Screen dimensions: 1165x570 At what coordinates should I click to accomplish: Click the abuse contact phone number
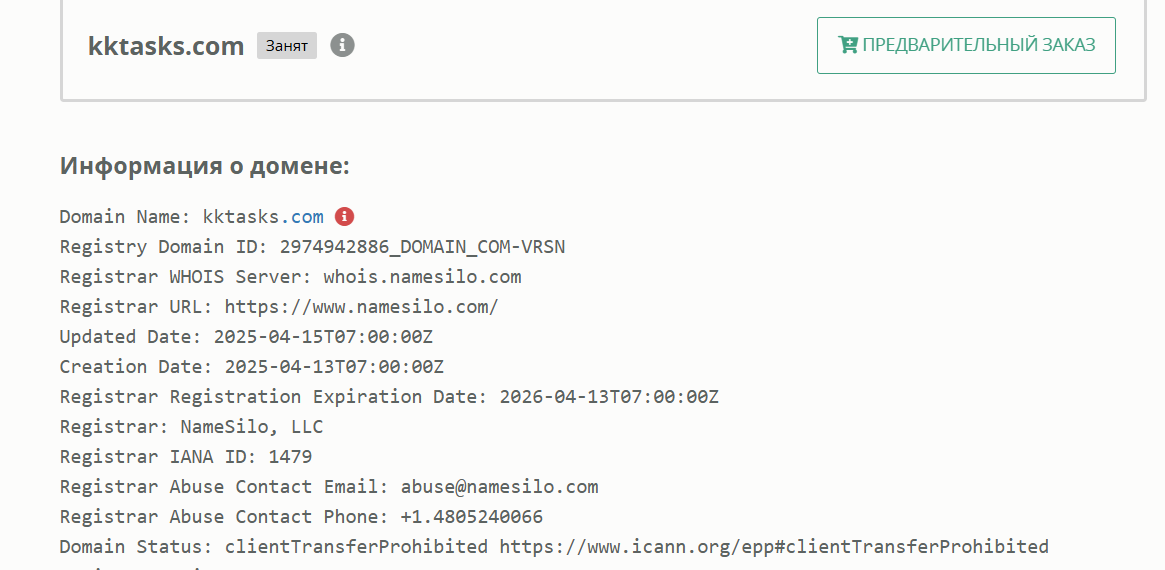[472, 516]
